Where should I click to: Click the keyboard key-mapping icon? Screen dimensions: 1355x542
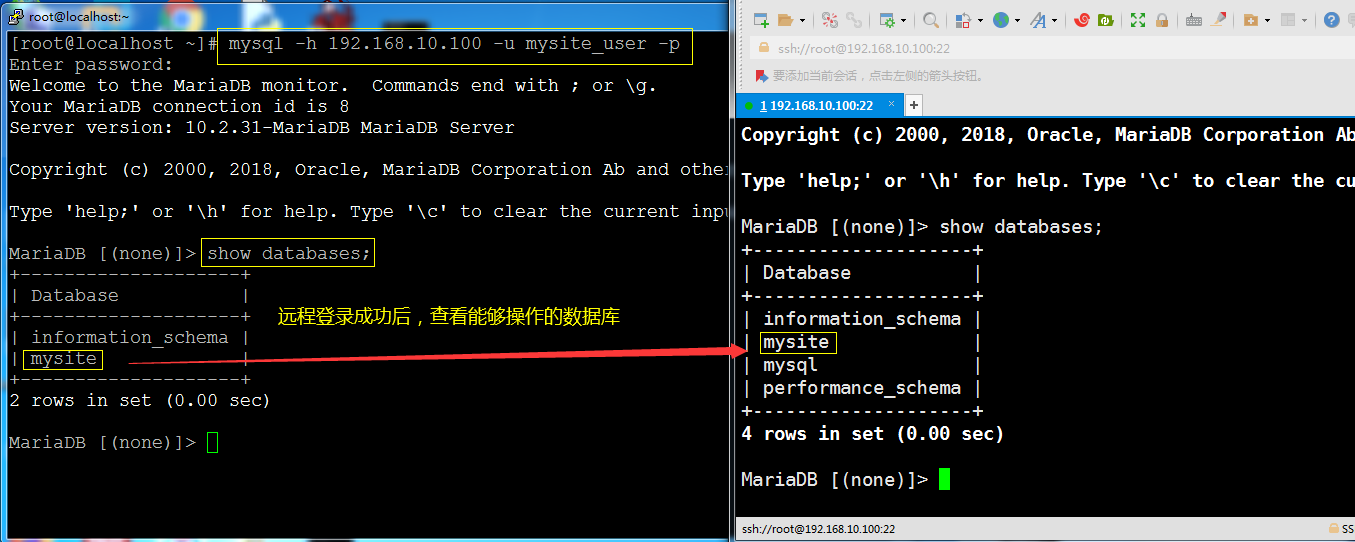click(x=1194, y=20)
